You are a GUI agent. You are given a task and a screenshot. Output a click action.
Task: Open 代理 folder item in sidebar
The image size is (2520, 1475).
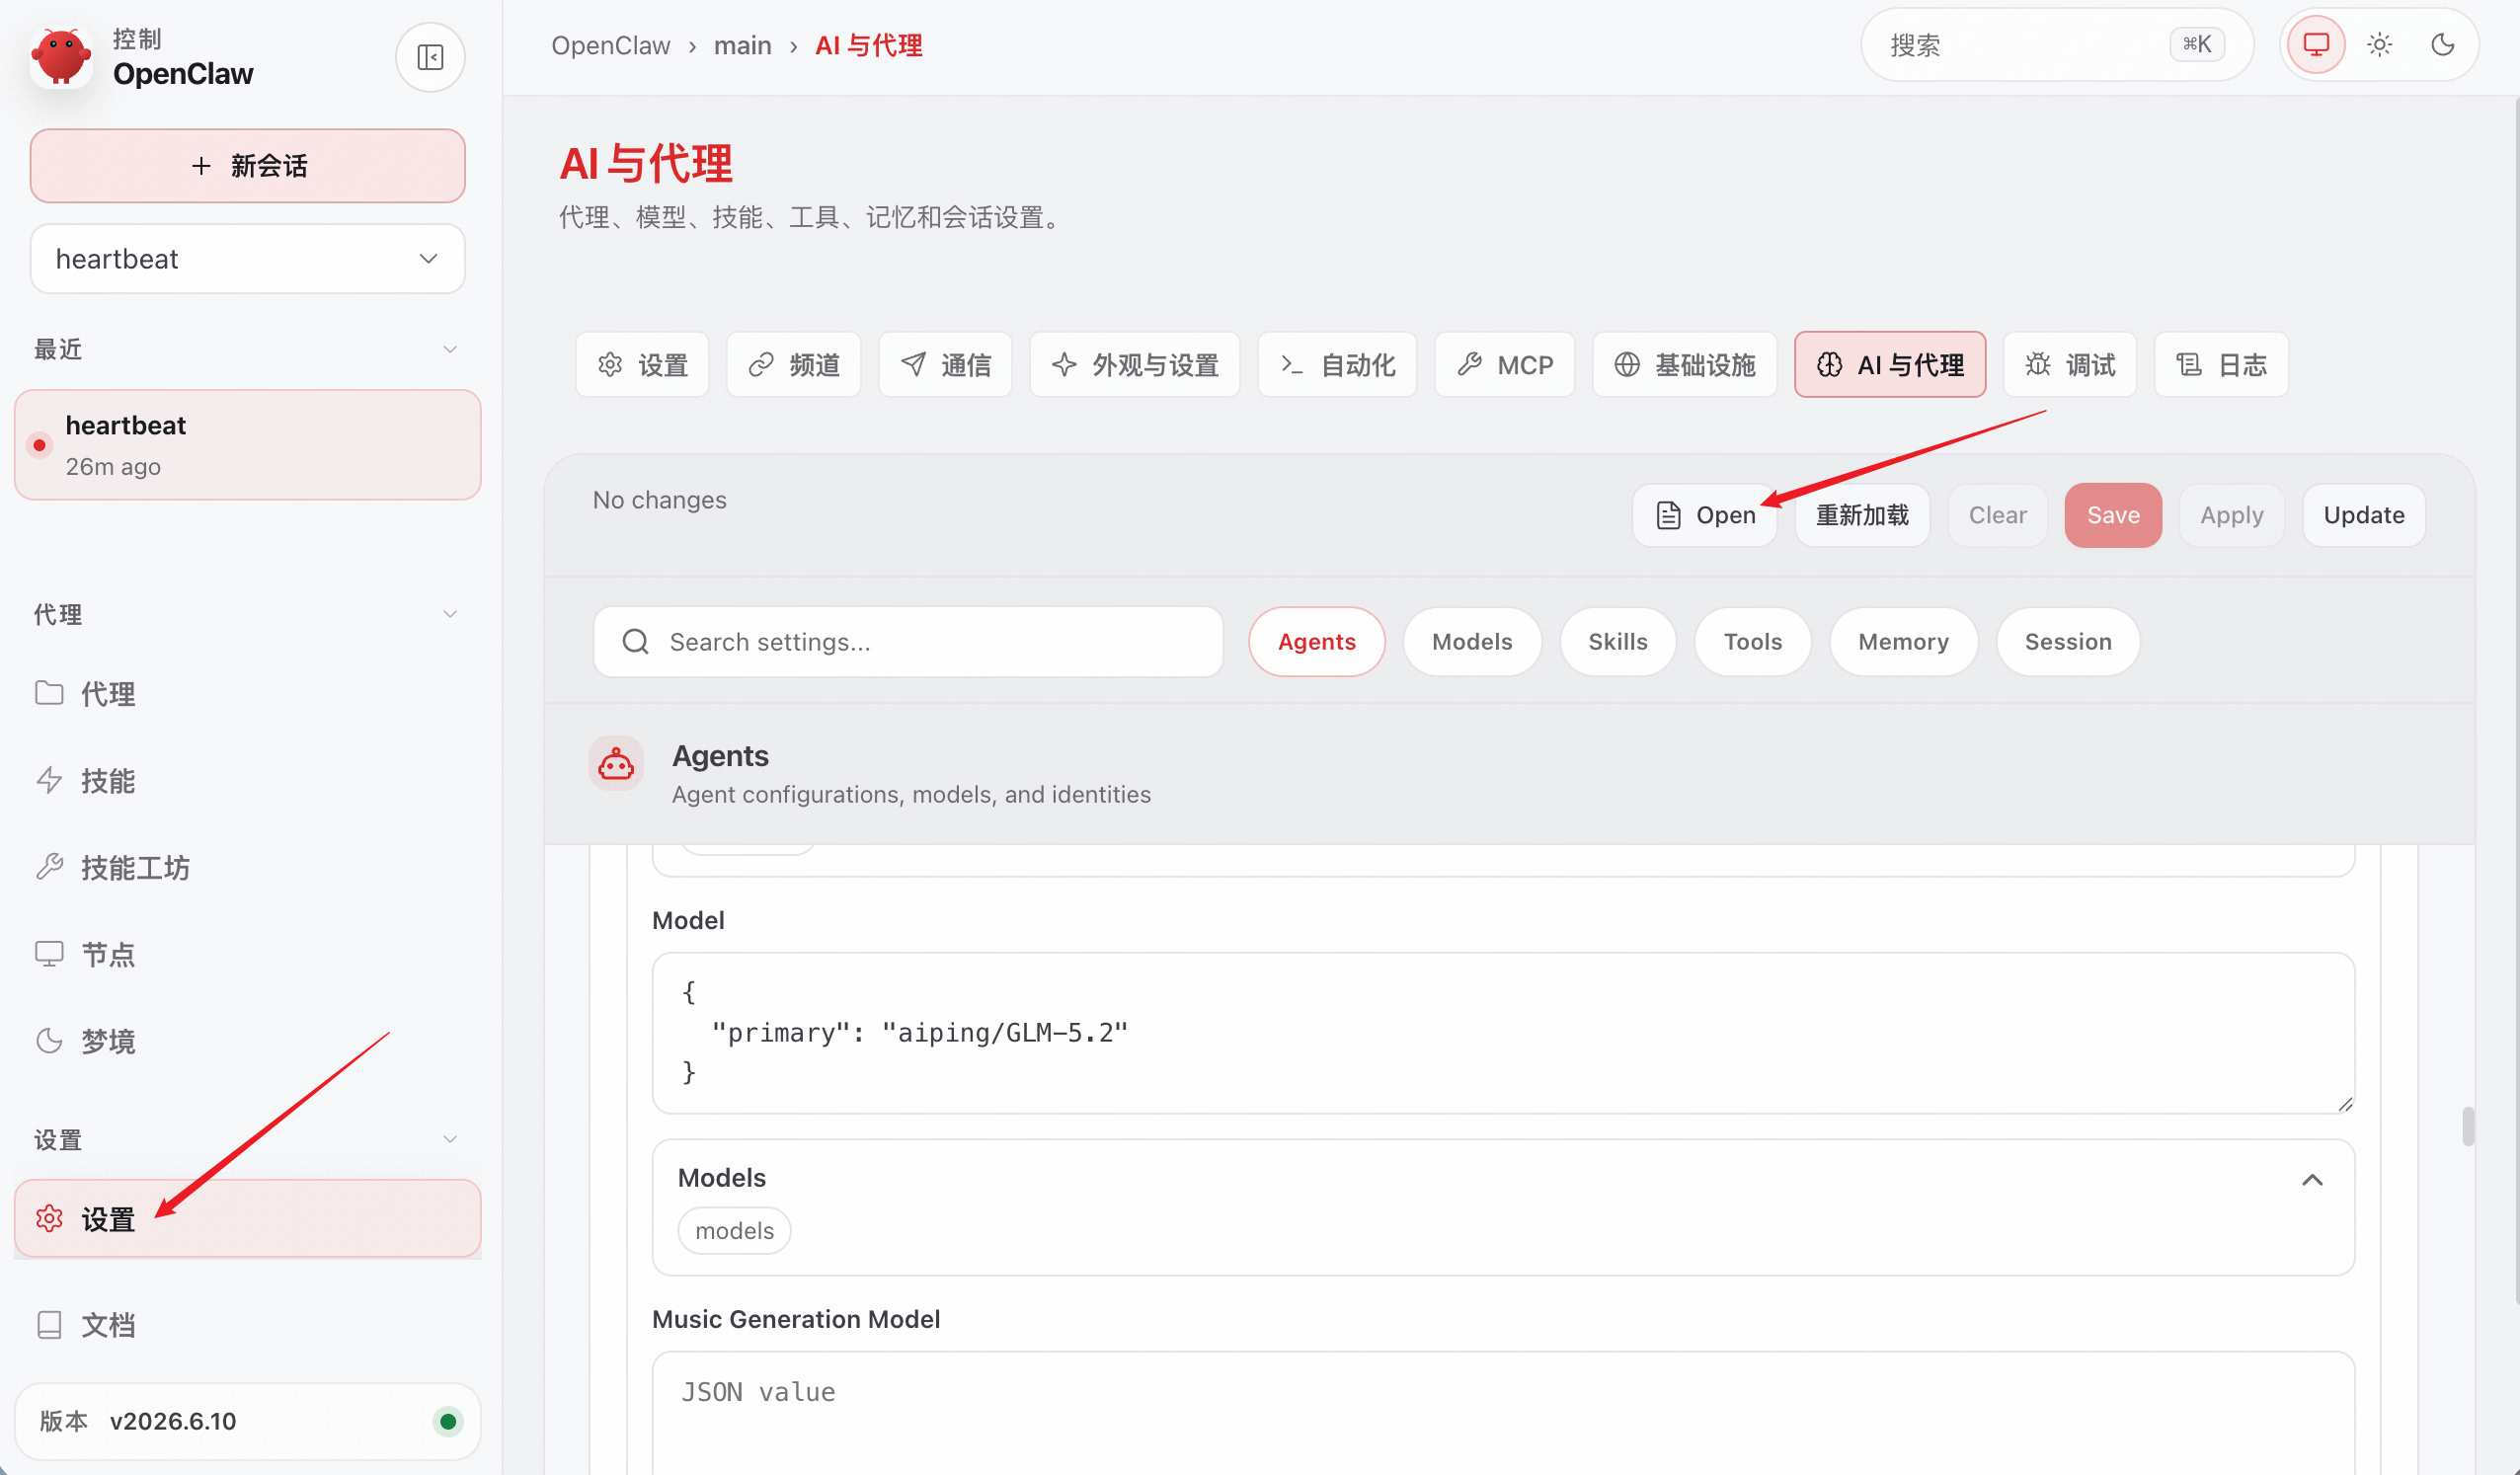click(x=247, y=693)
